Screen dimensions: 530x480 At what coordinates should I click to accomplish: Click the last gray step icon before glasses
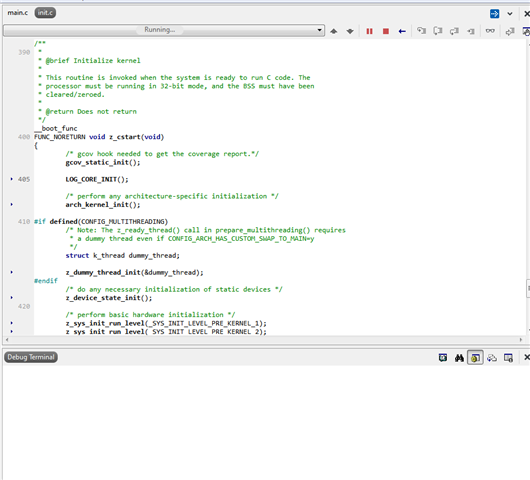pyautogui.click(x=471, y=31)
